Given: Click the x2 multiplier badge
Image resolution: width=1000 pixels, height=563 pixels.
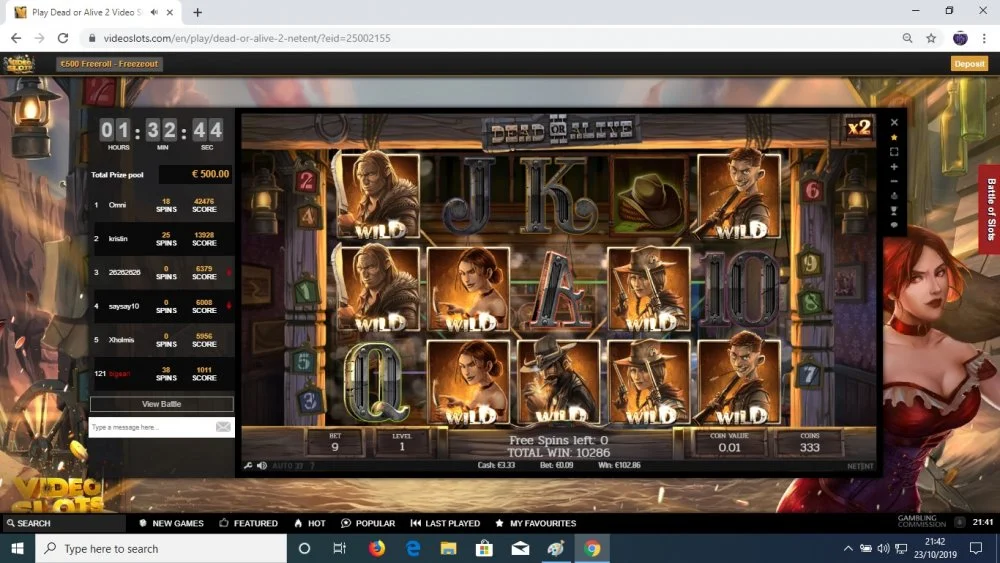Looking at the screenshot, I should point(858,128).
